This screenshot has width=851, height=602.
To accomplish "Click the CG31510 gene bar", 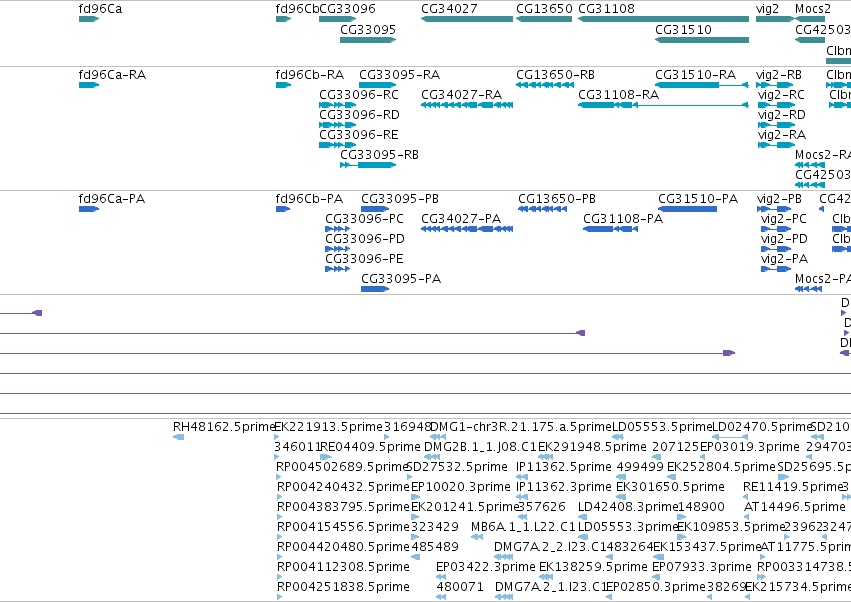I will pos(702,40).
